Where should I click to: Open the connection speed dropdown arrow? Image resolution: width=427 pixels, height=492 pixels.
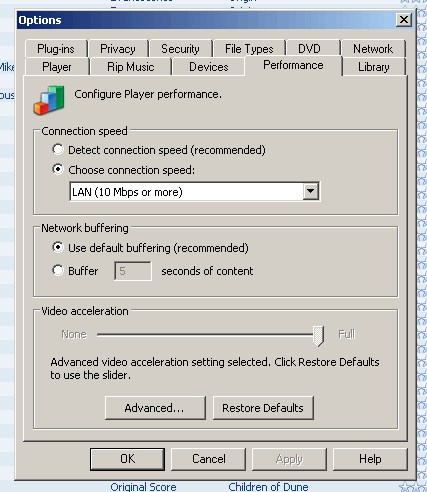pos(310,191)
